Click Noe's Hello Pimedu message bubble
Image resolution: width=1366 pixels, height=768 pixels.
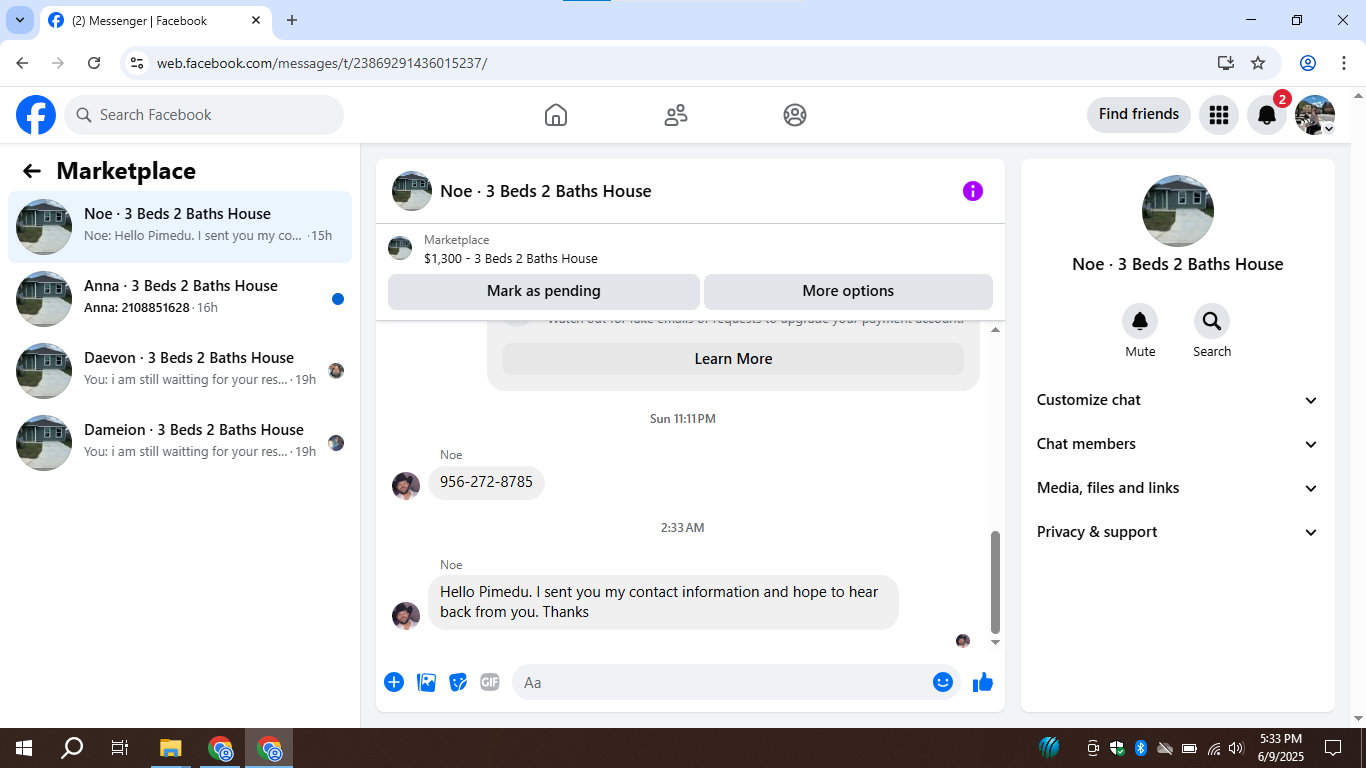pos(663,602)
